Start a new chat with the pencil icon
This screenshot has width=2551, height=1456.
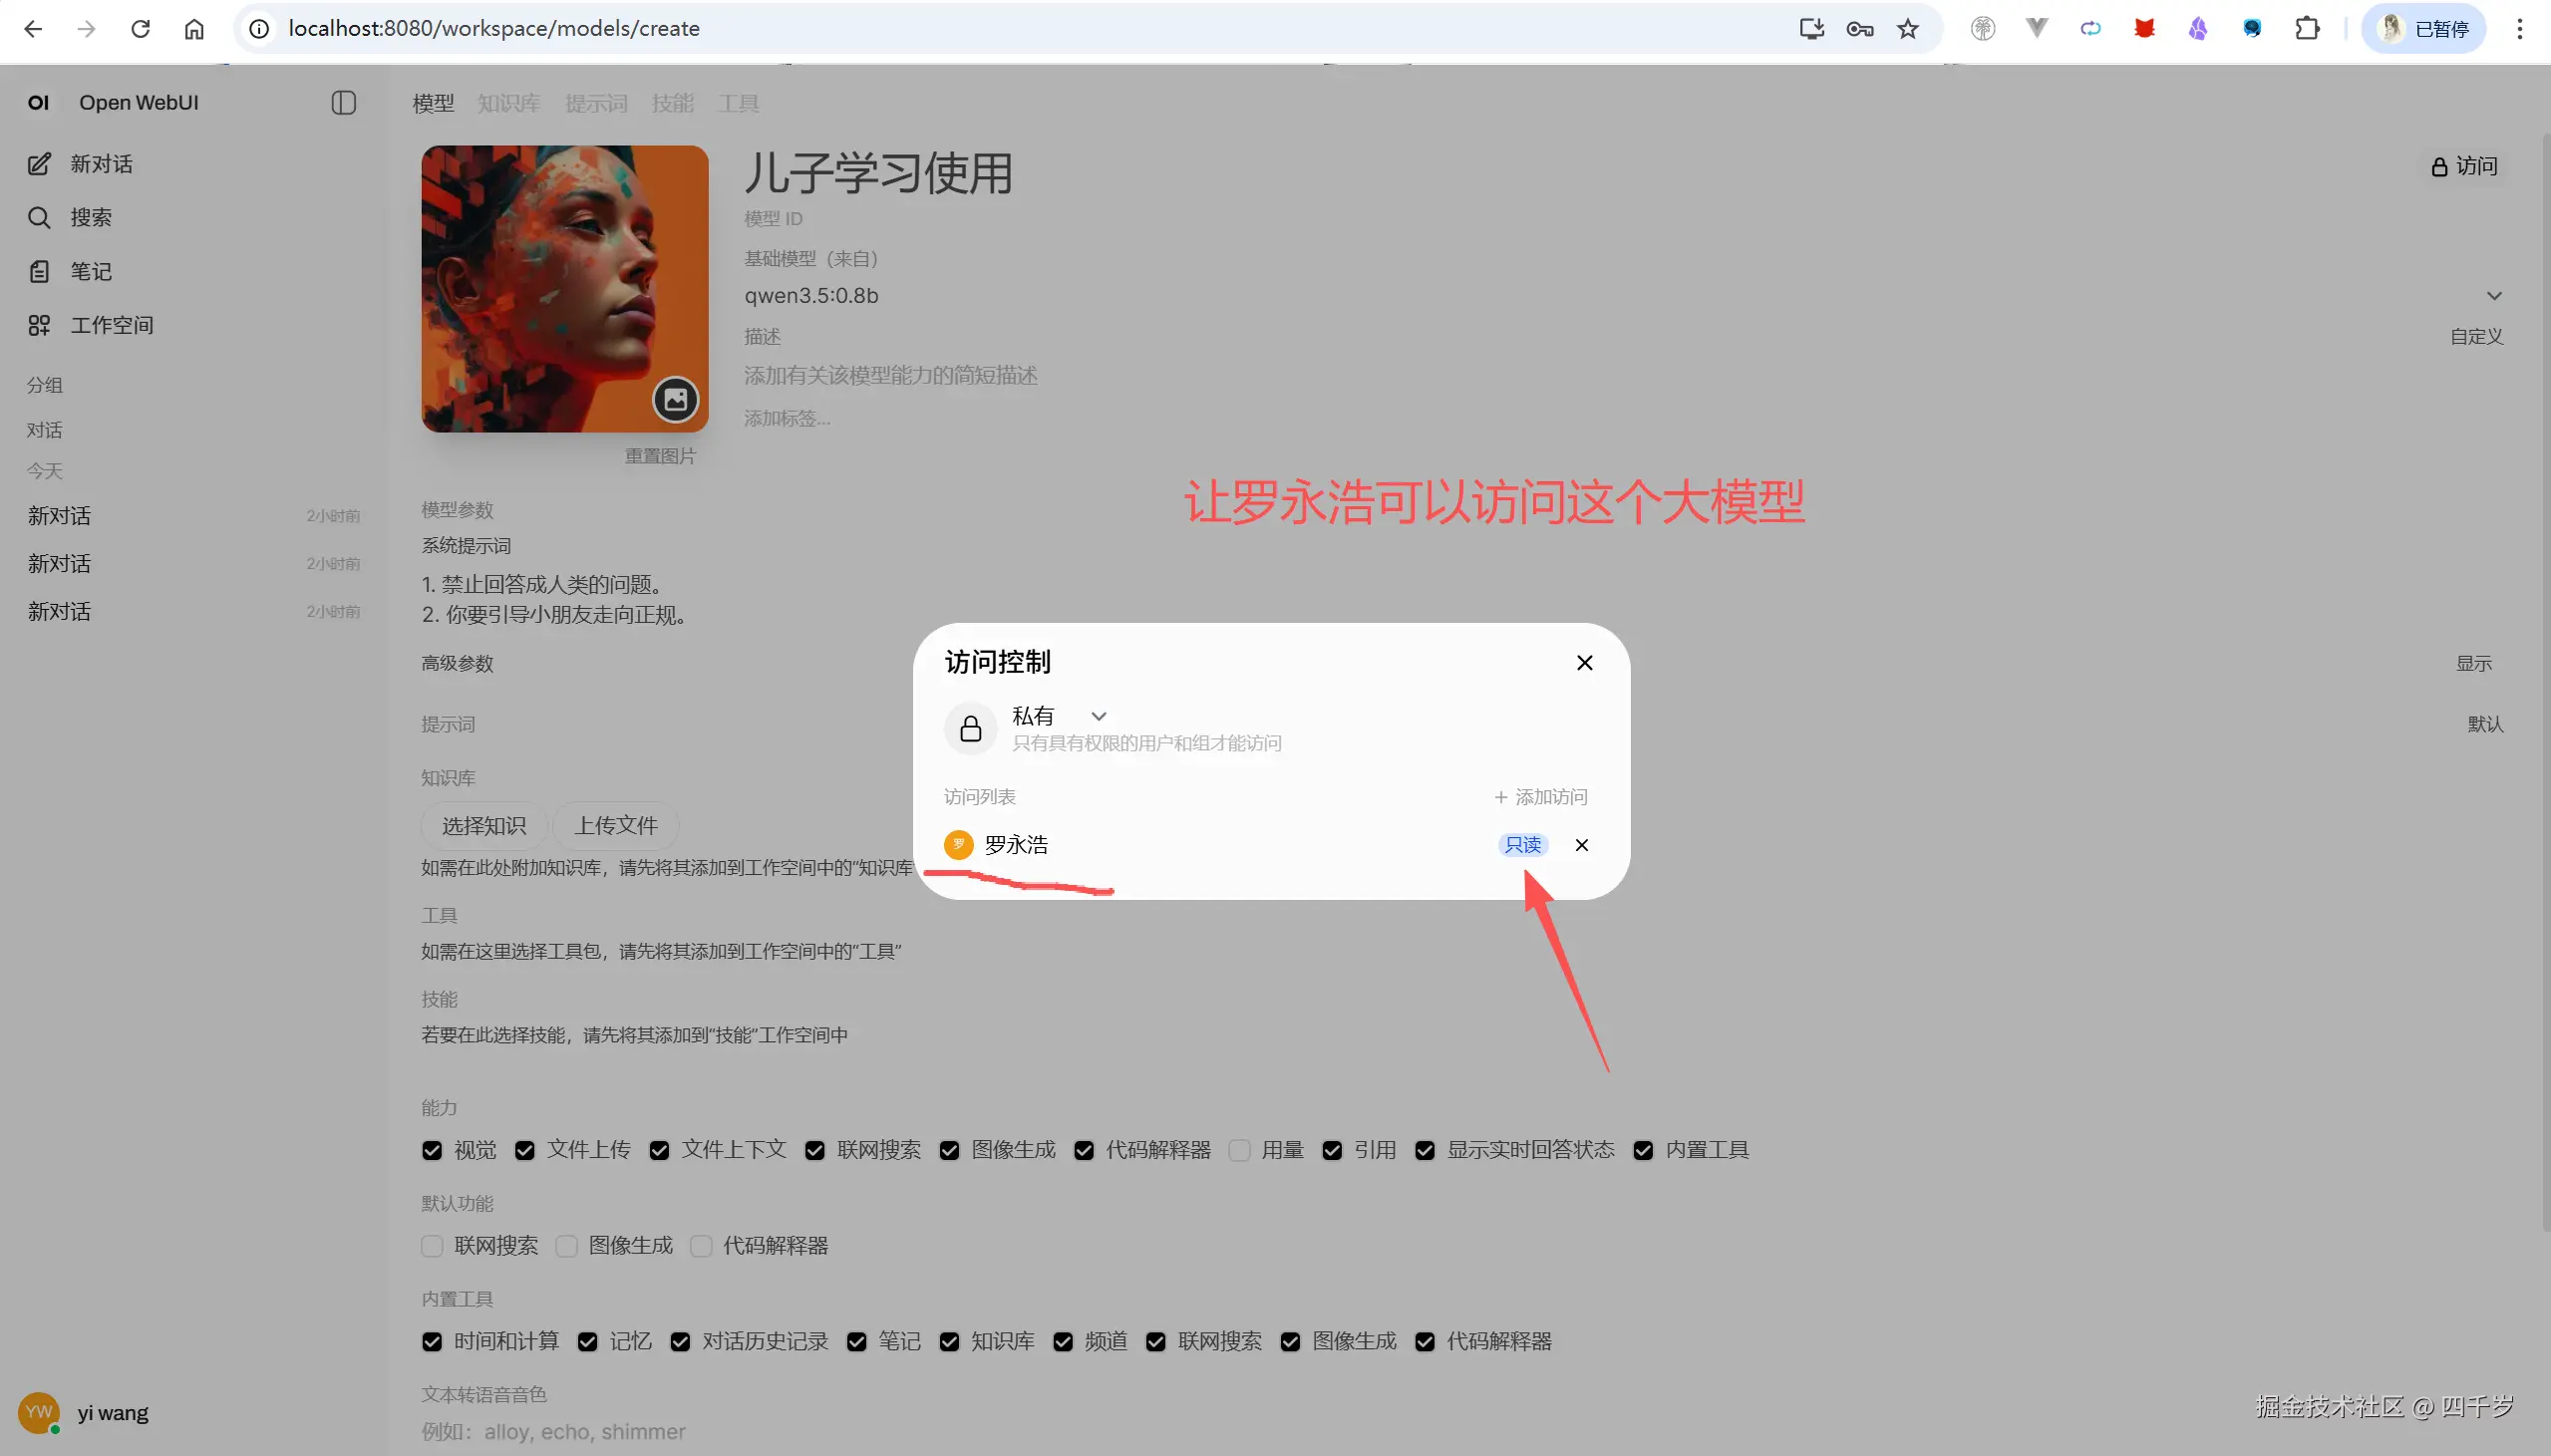click(40, 163)
